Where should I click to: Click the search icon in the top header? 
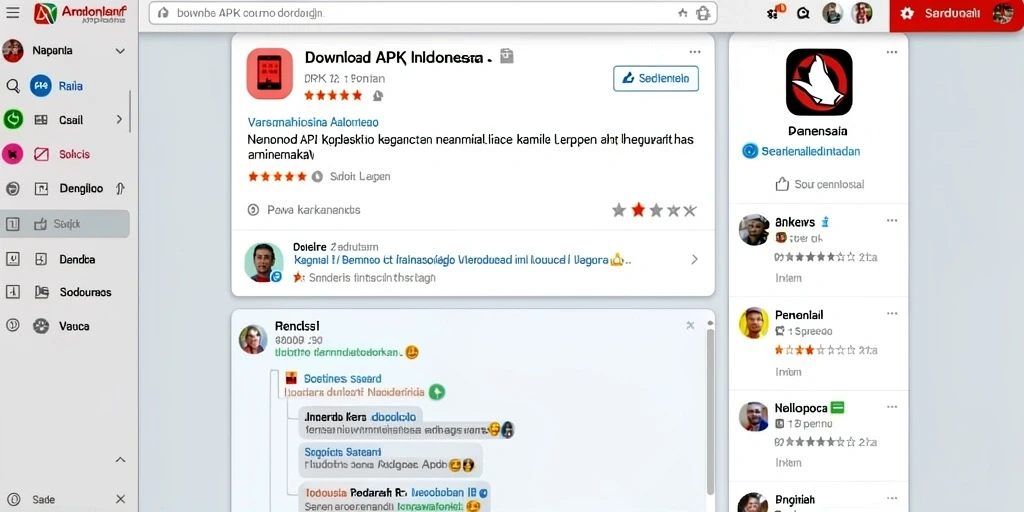[x=803, y=13]
